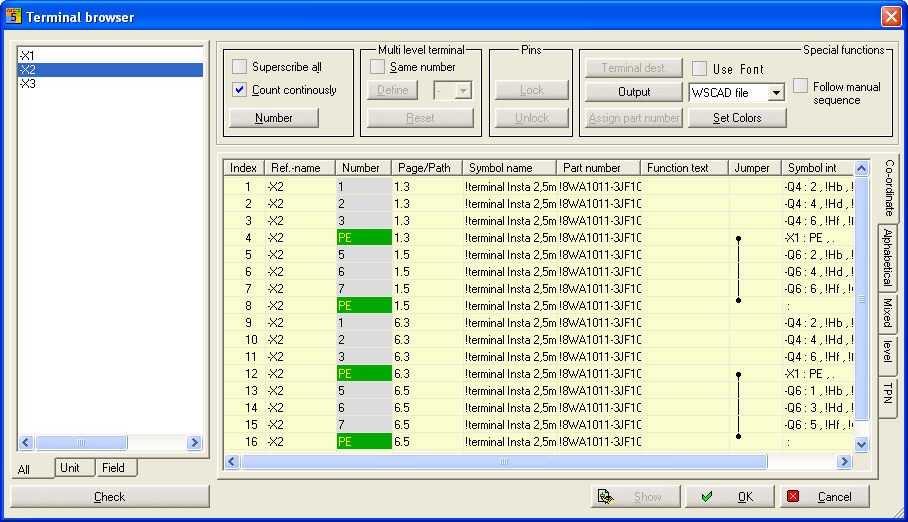The width and height of the screenshot is (908, 522).
Task: Click the strip list right scroll arrow
Action: [x=195, y=443]
